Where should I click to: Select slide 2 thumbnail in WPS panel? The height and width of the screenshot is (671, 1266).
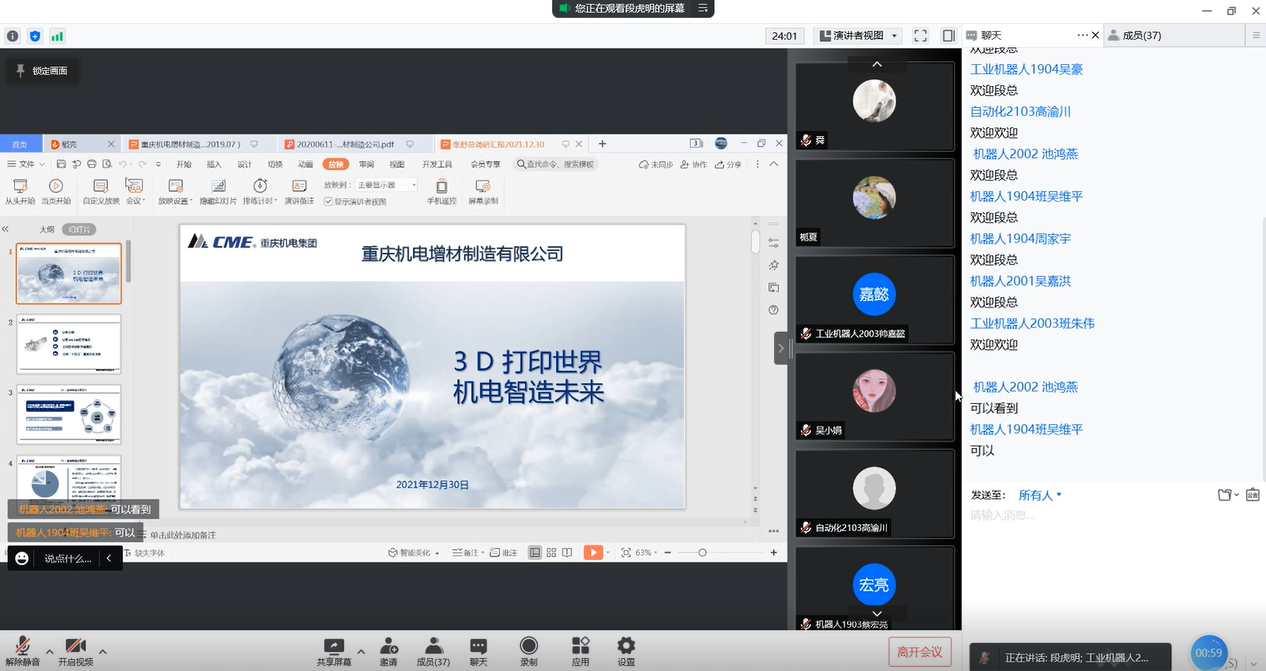(x=69, y=344)
